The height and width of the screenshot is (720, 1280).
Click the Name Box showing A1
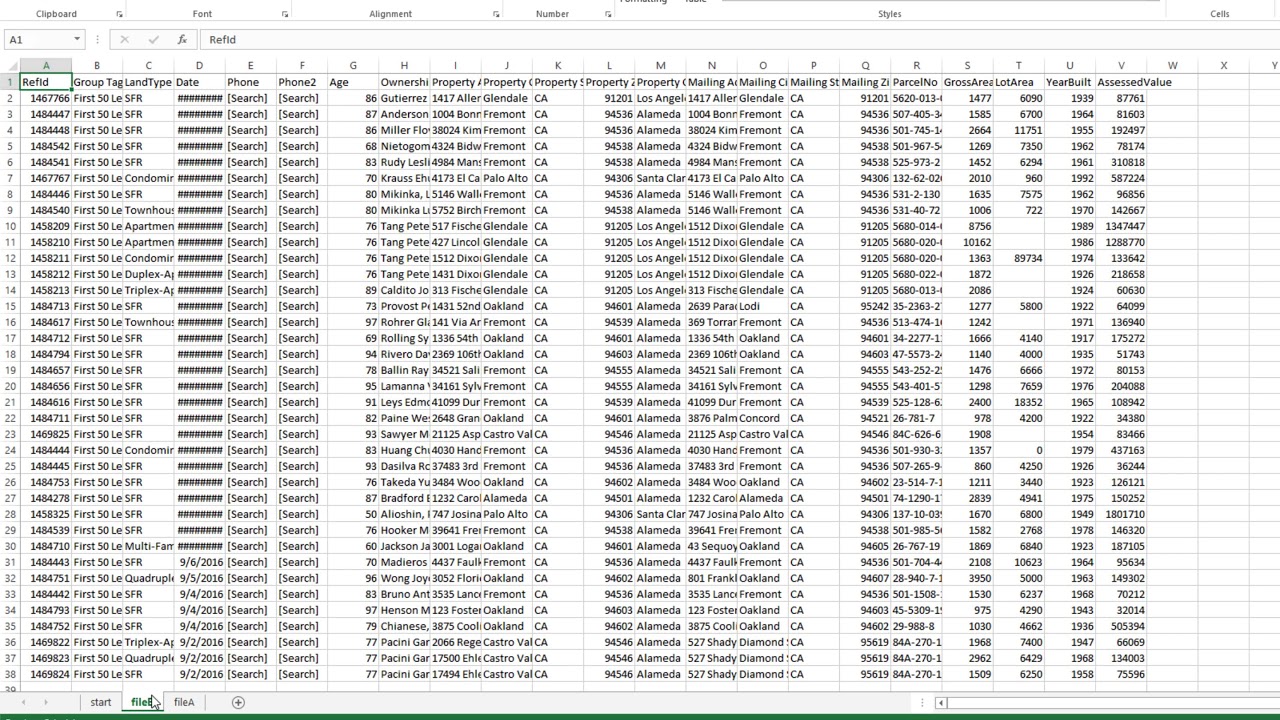coord(38,39)
